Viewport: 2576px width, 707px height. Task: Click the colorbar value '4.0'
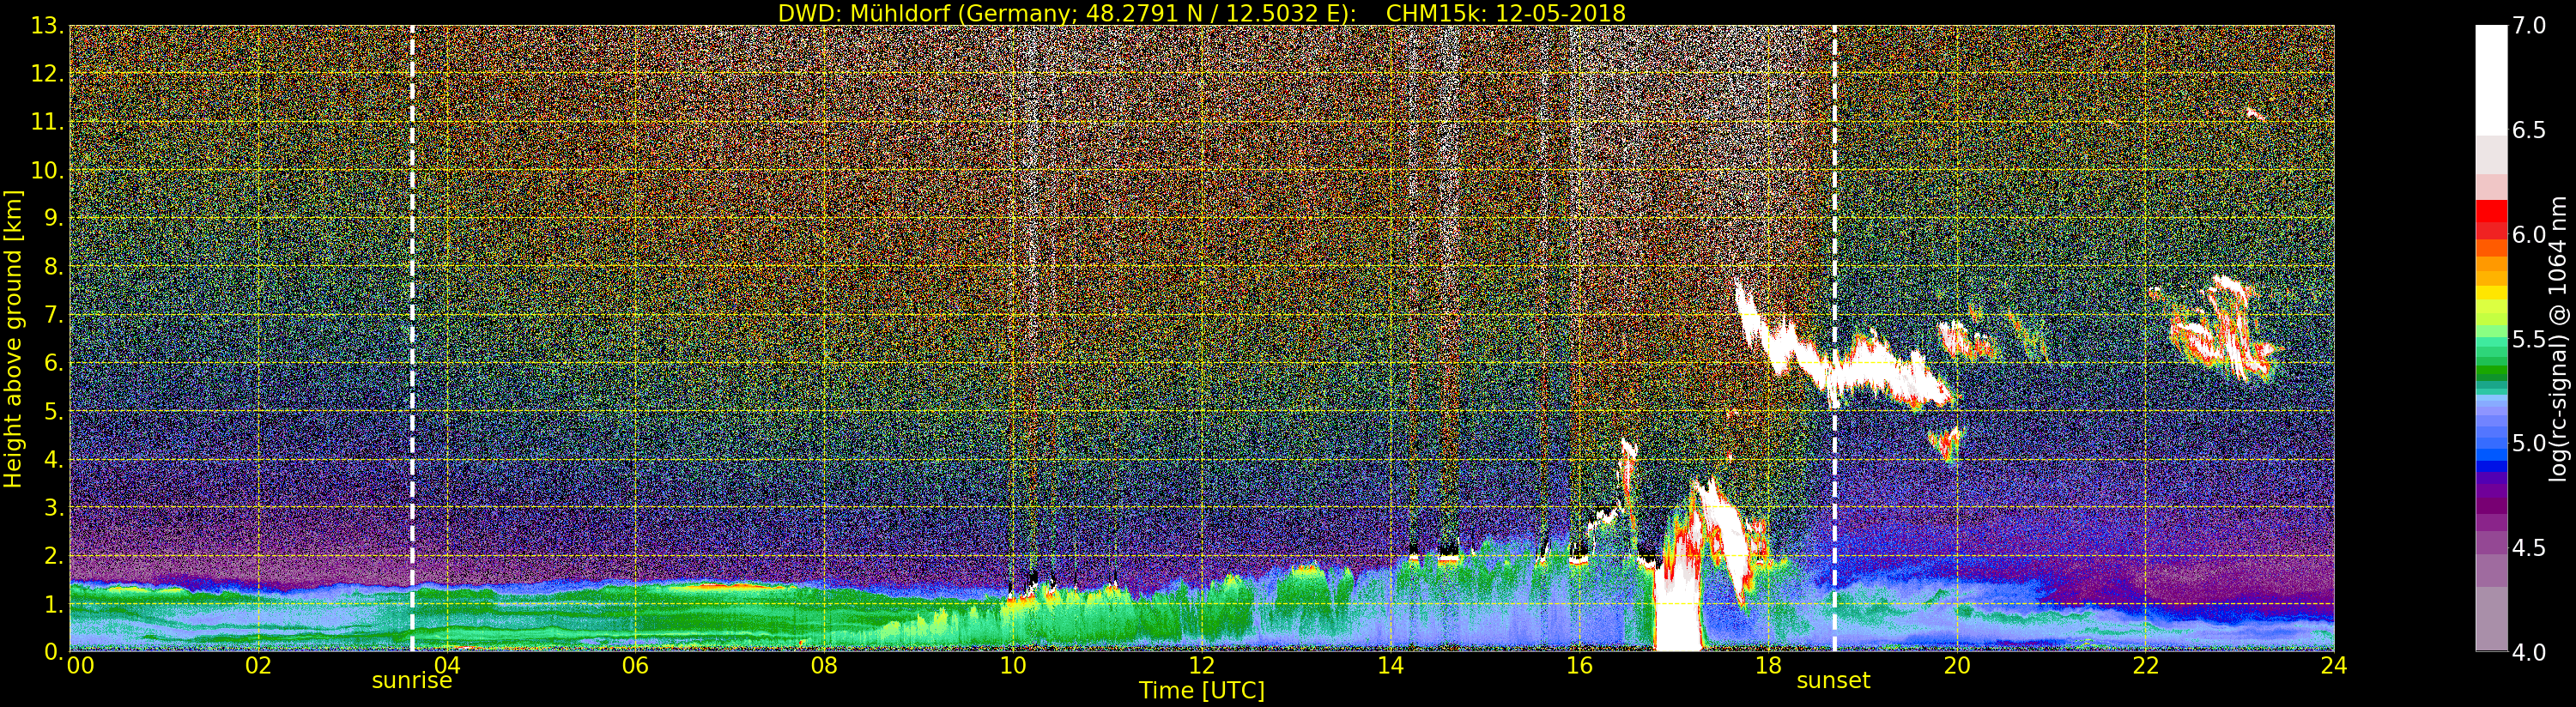(2529, 652)
